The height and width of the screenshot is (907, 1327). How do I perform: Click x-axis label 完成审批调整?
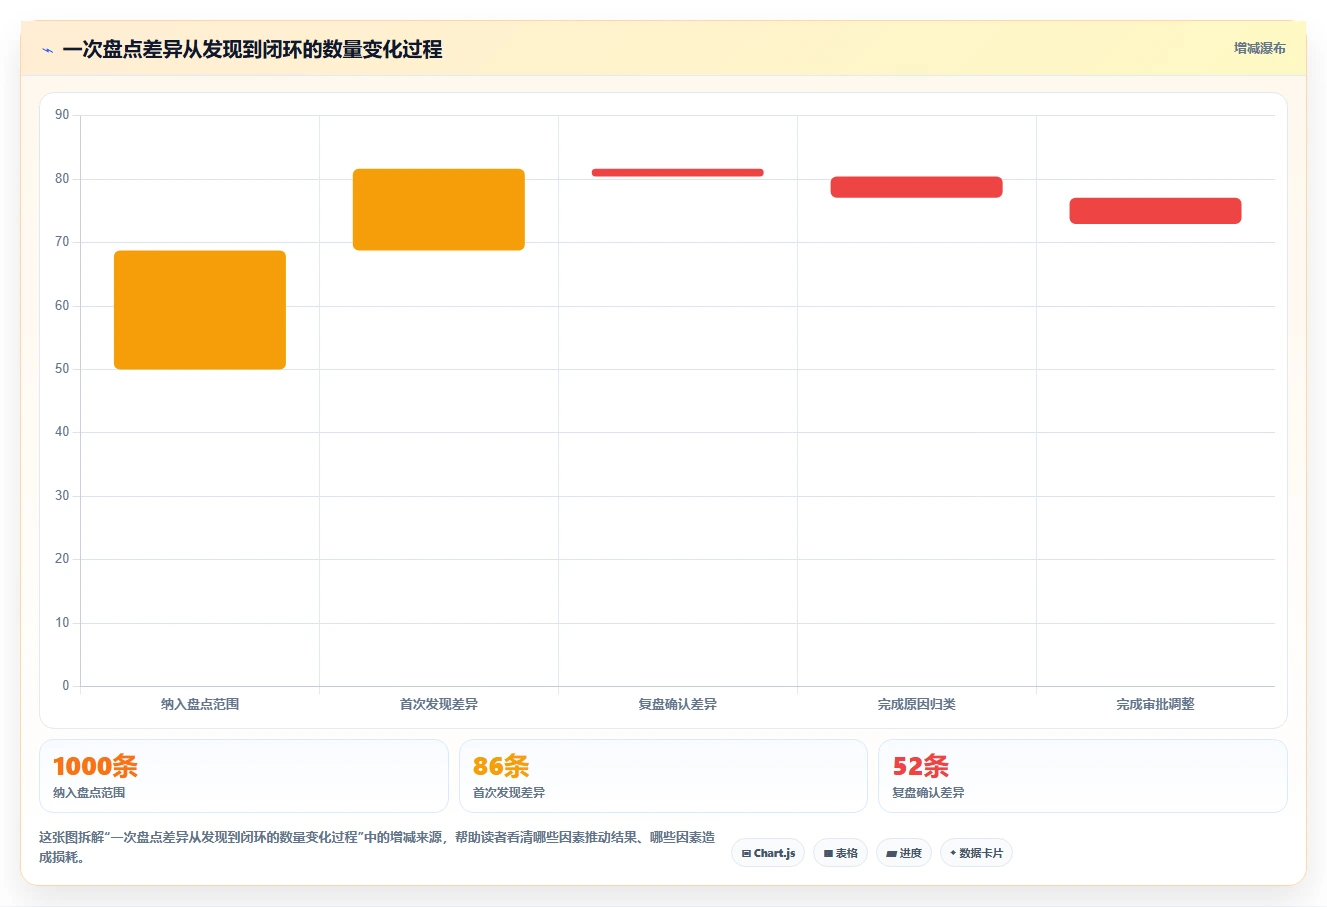pos(1155,704)
